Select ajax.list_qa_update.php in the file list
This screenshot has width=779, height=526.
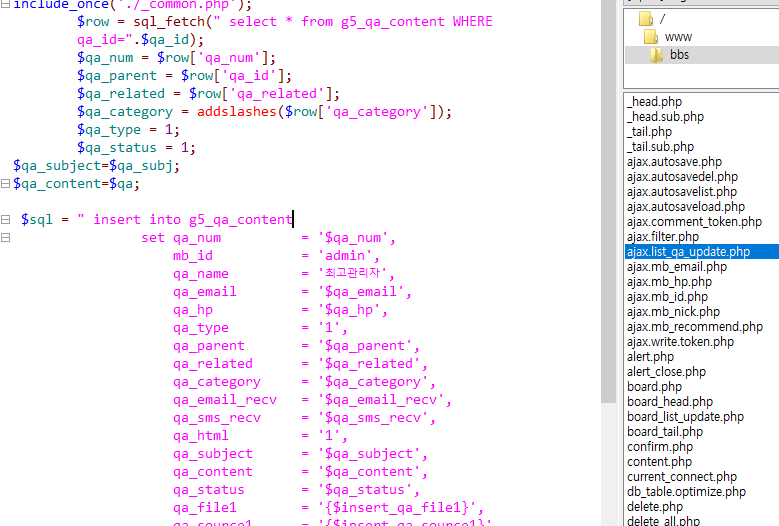pos(688,252)
